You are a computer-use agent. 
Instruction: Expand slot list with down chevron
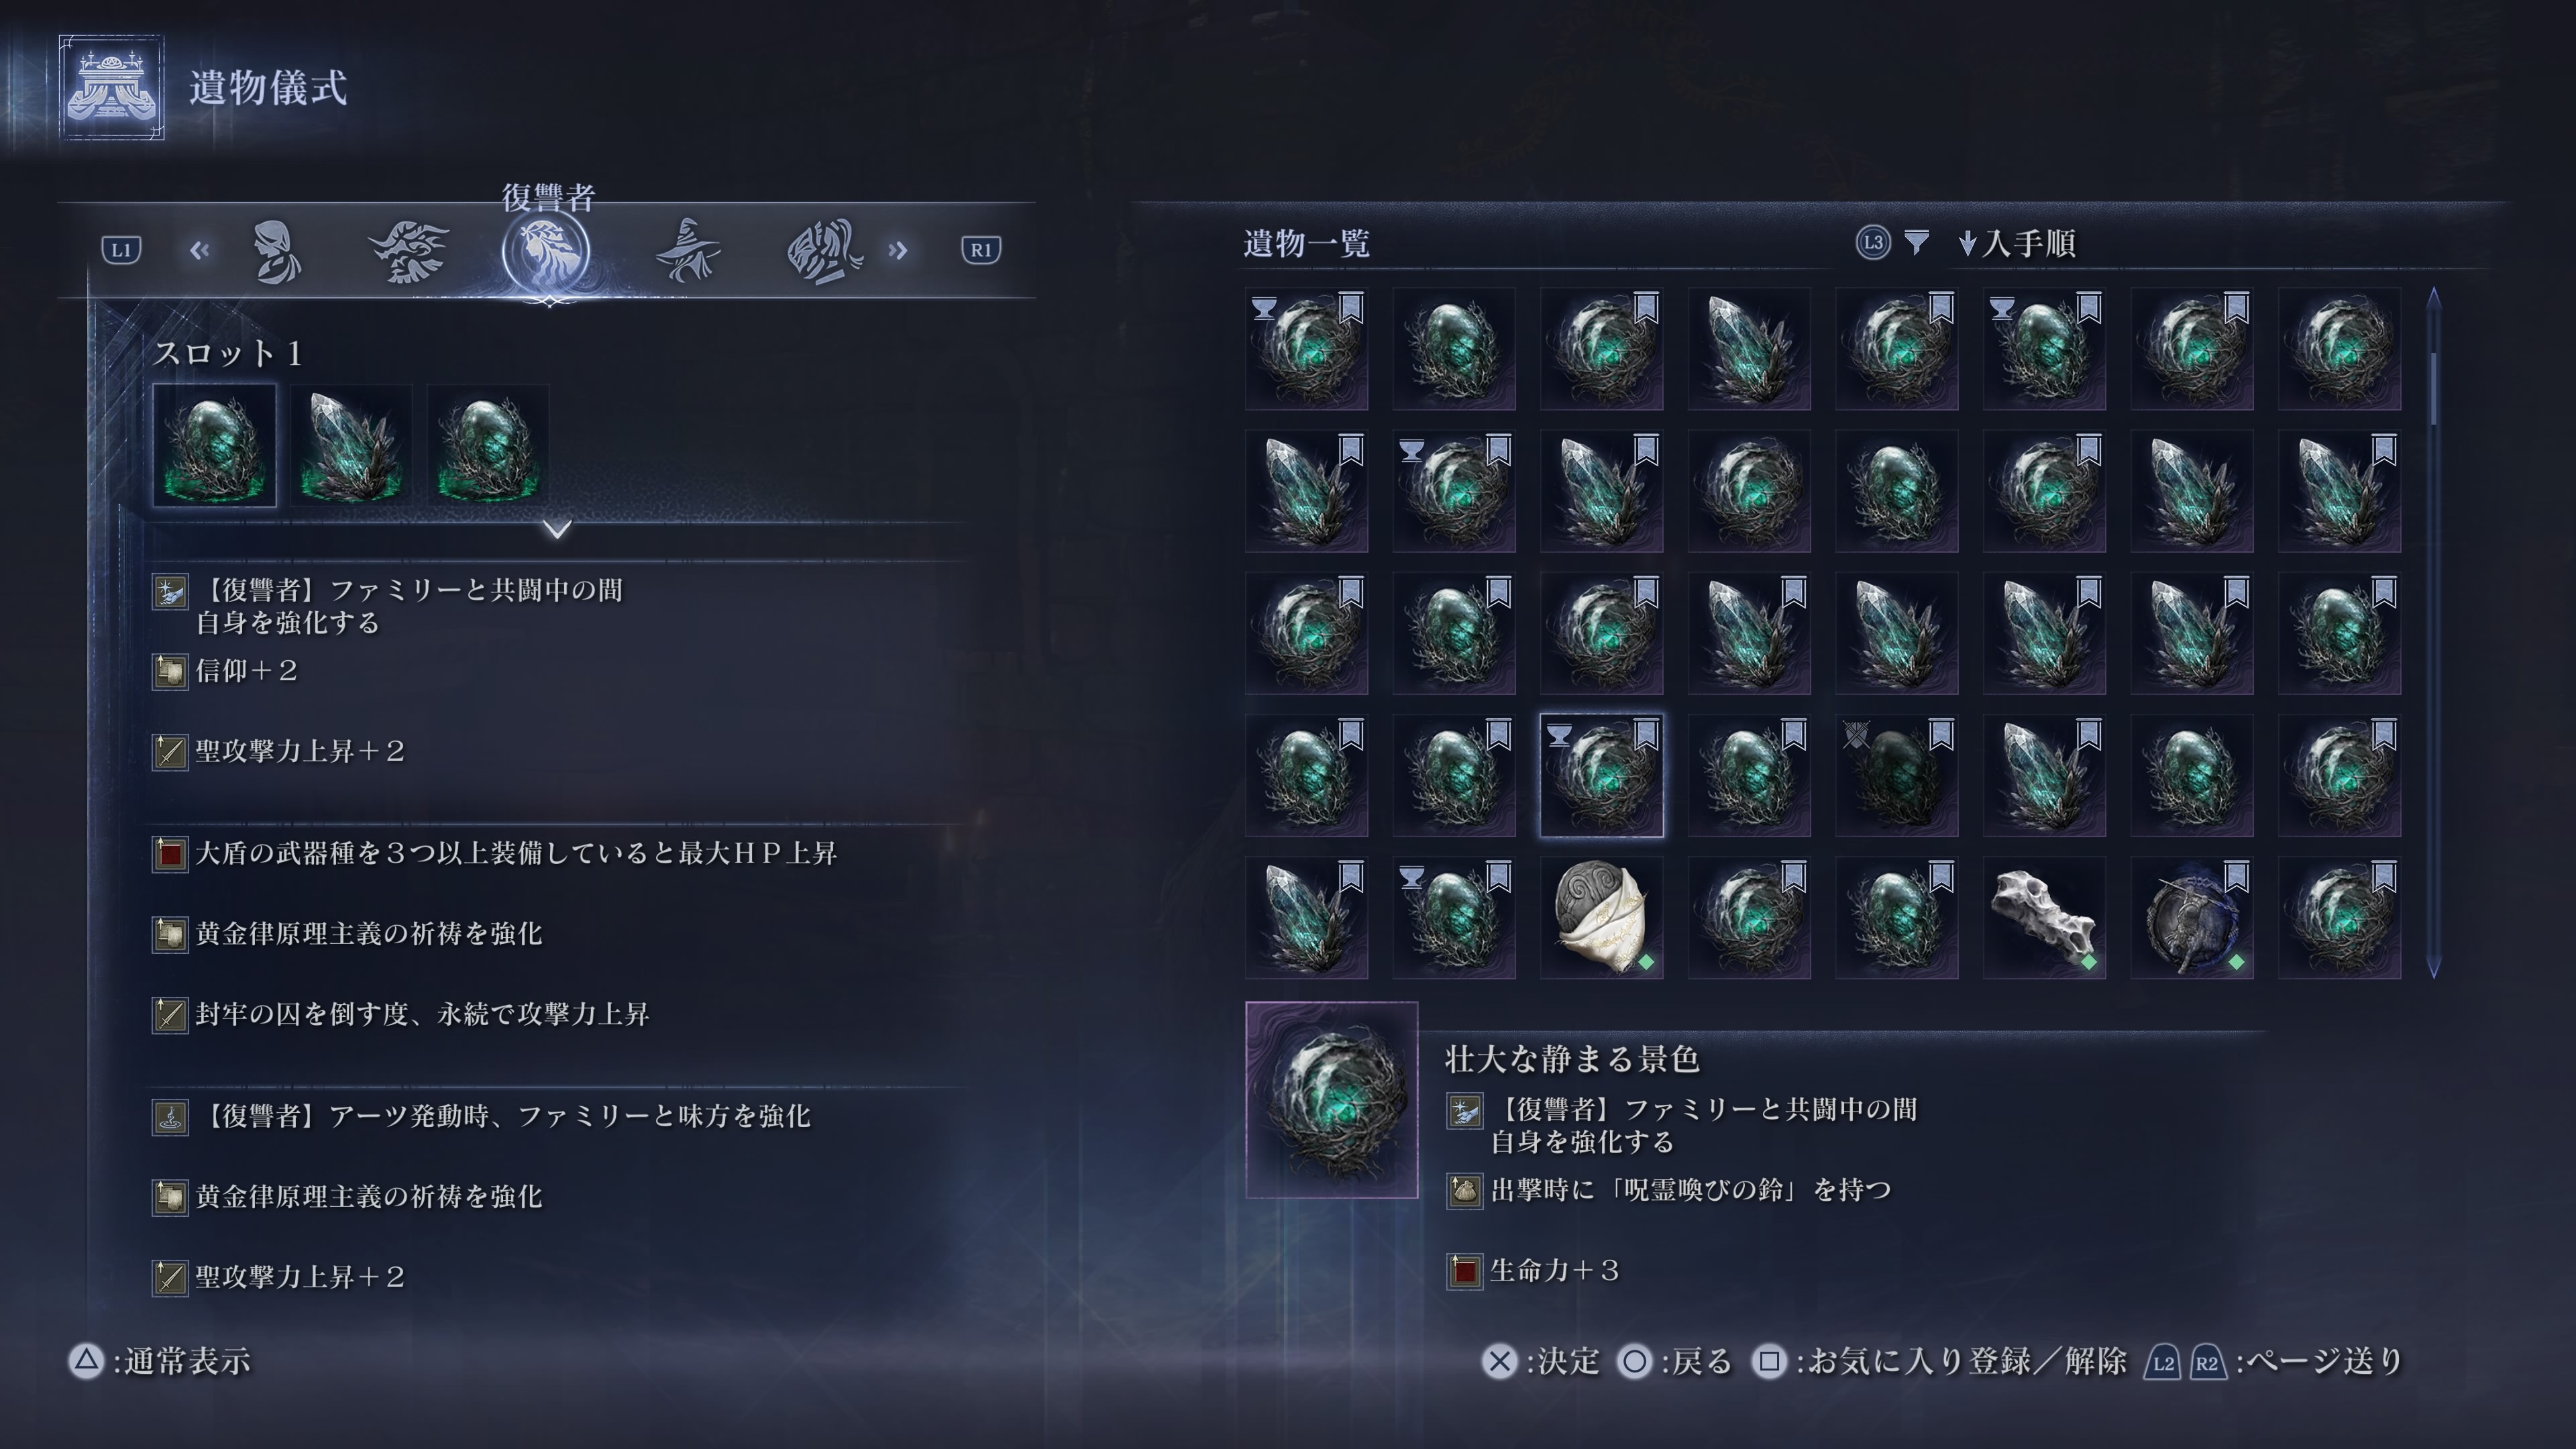point(558,528)
